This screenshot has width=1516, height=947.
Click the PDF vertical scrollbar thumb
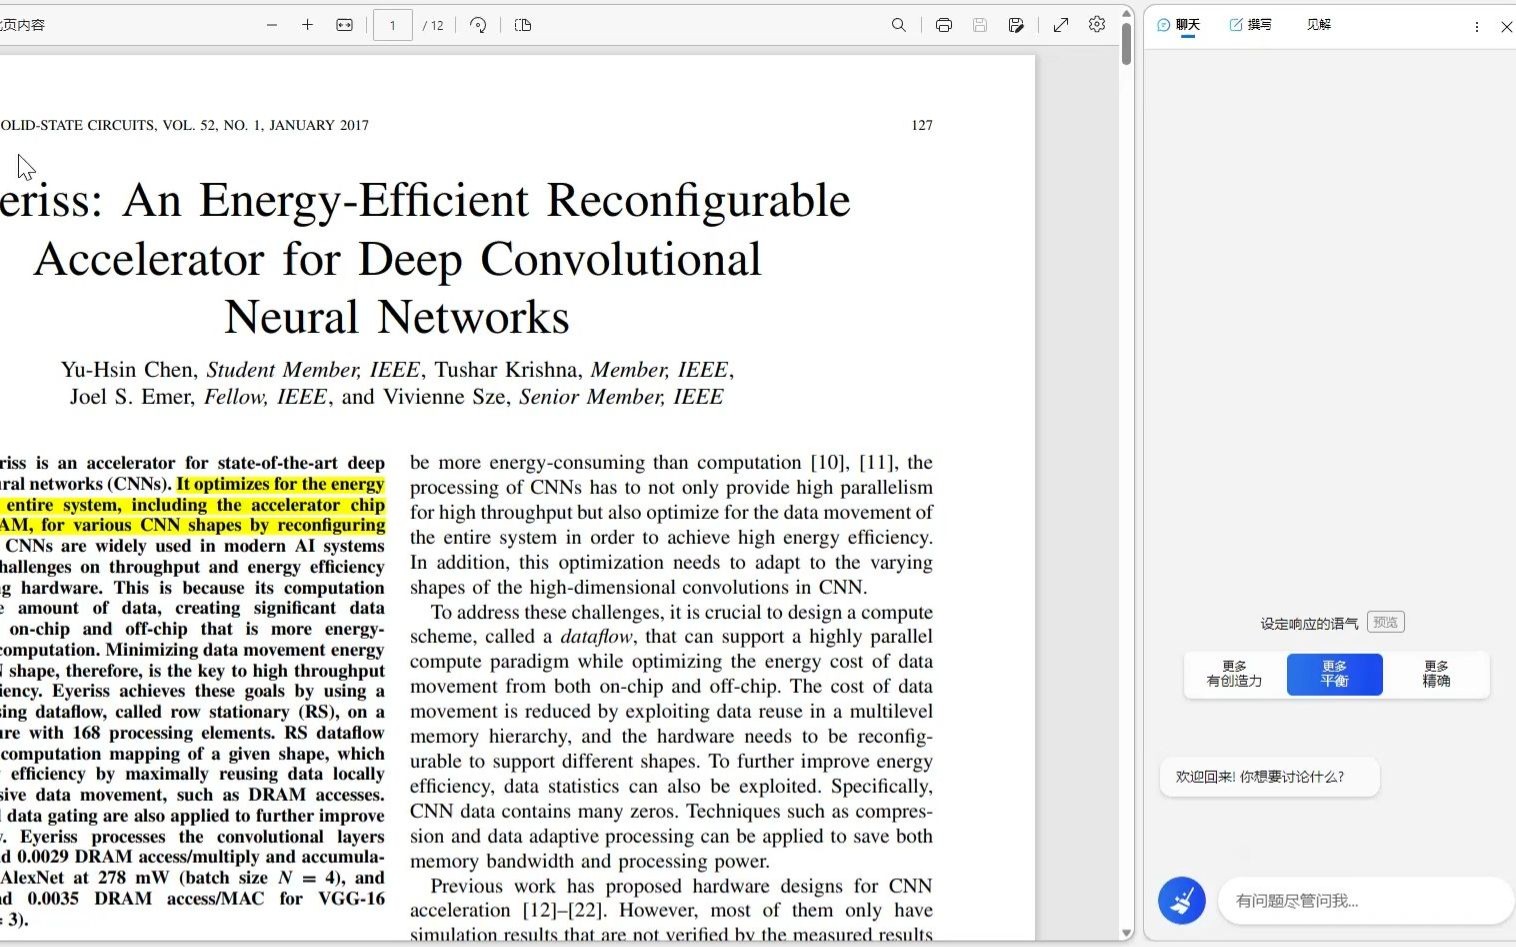coord(1126,44)
